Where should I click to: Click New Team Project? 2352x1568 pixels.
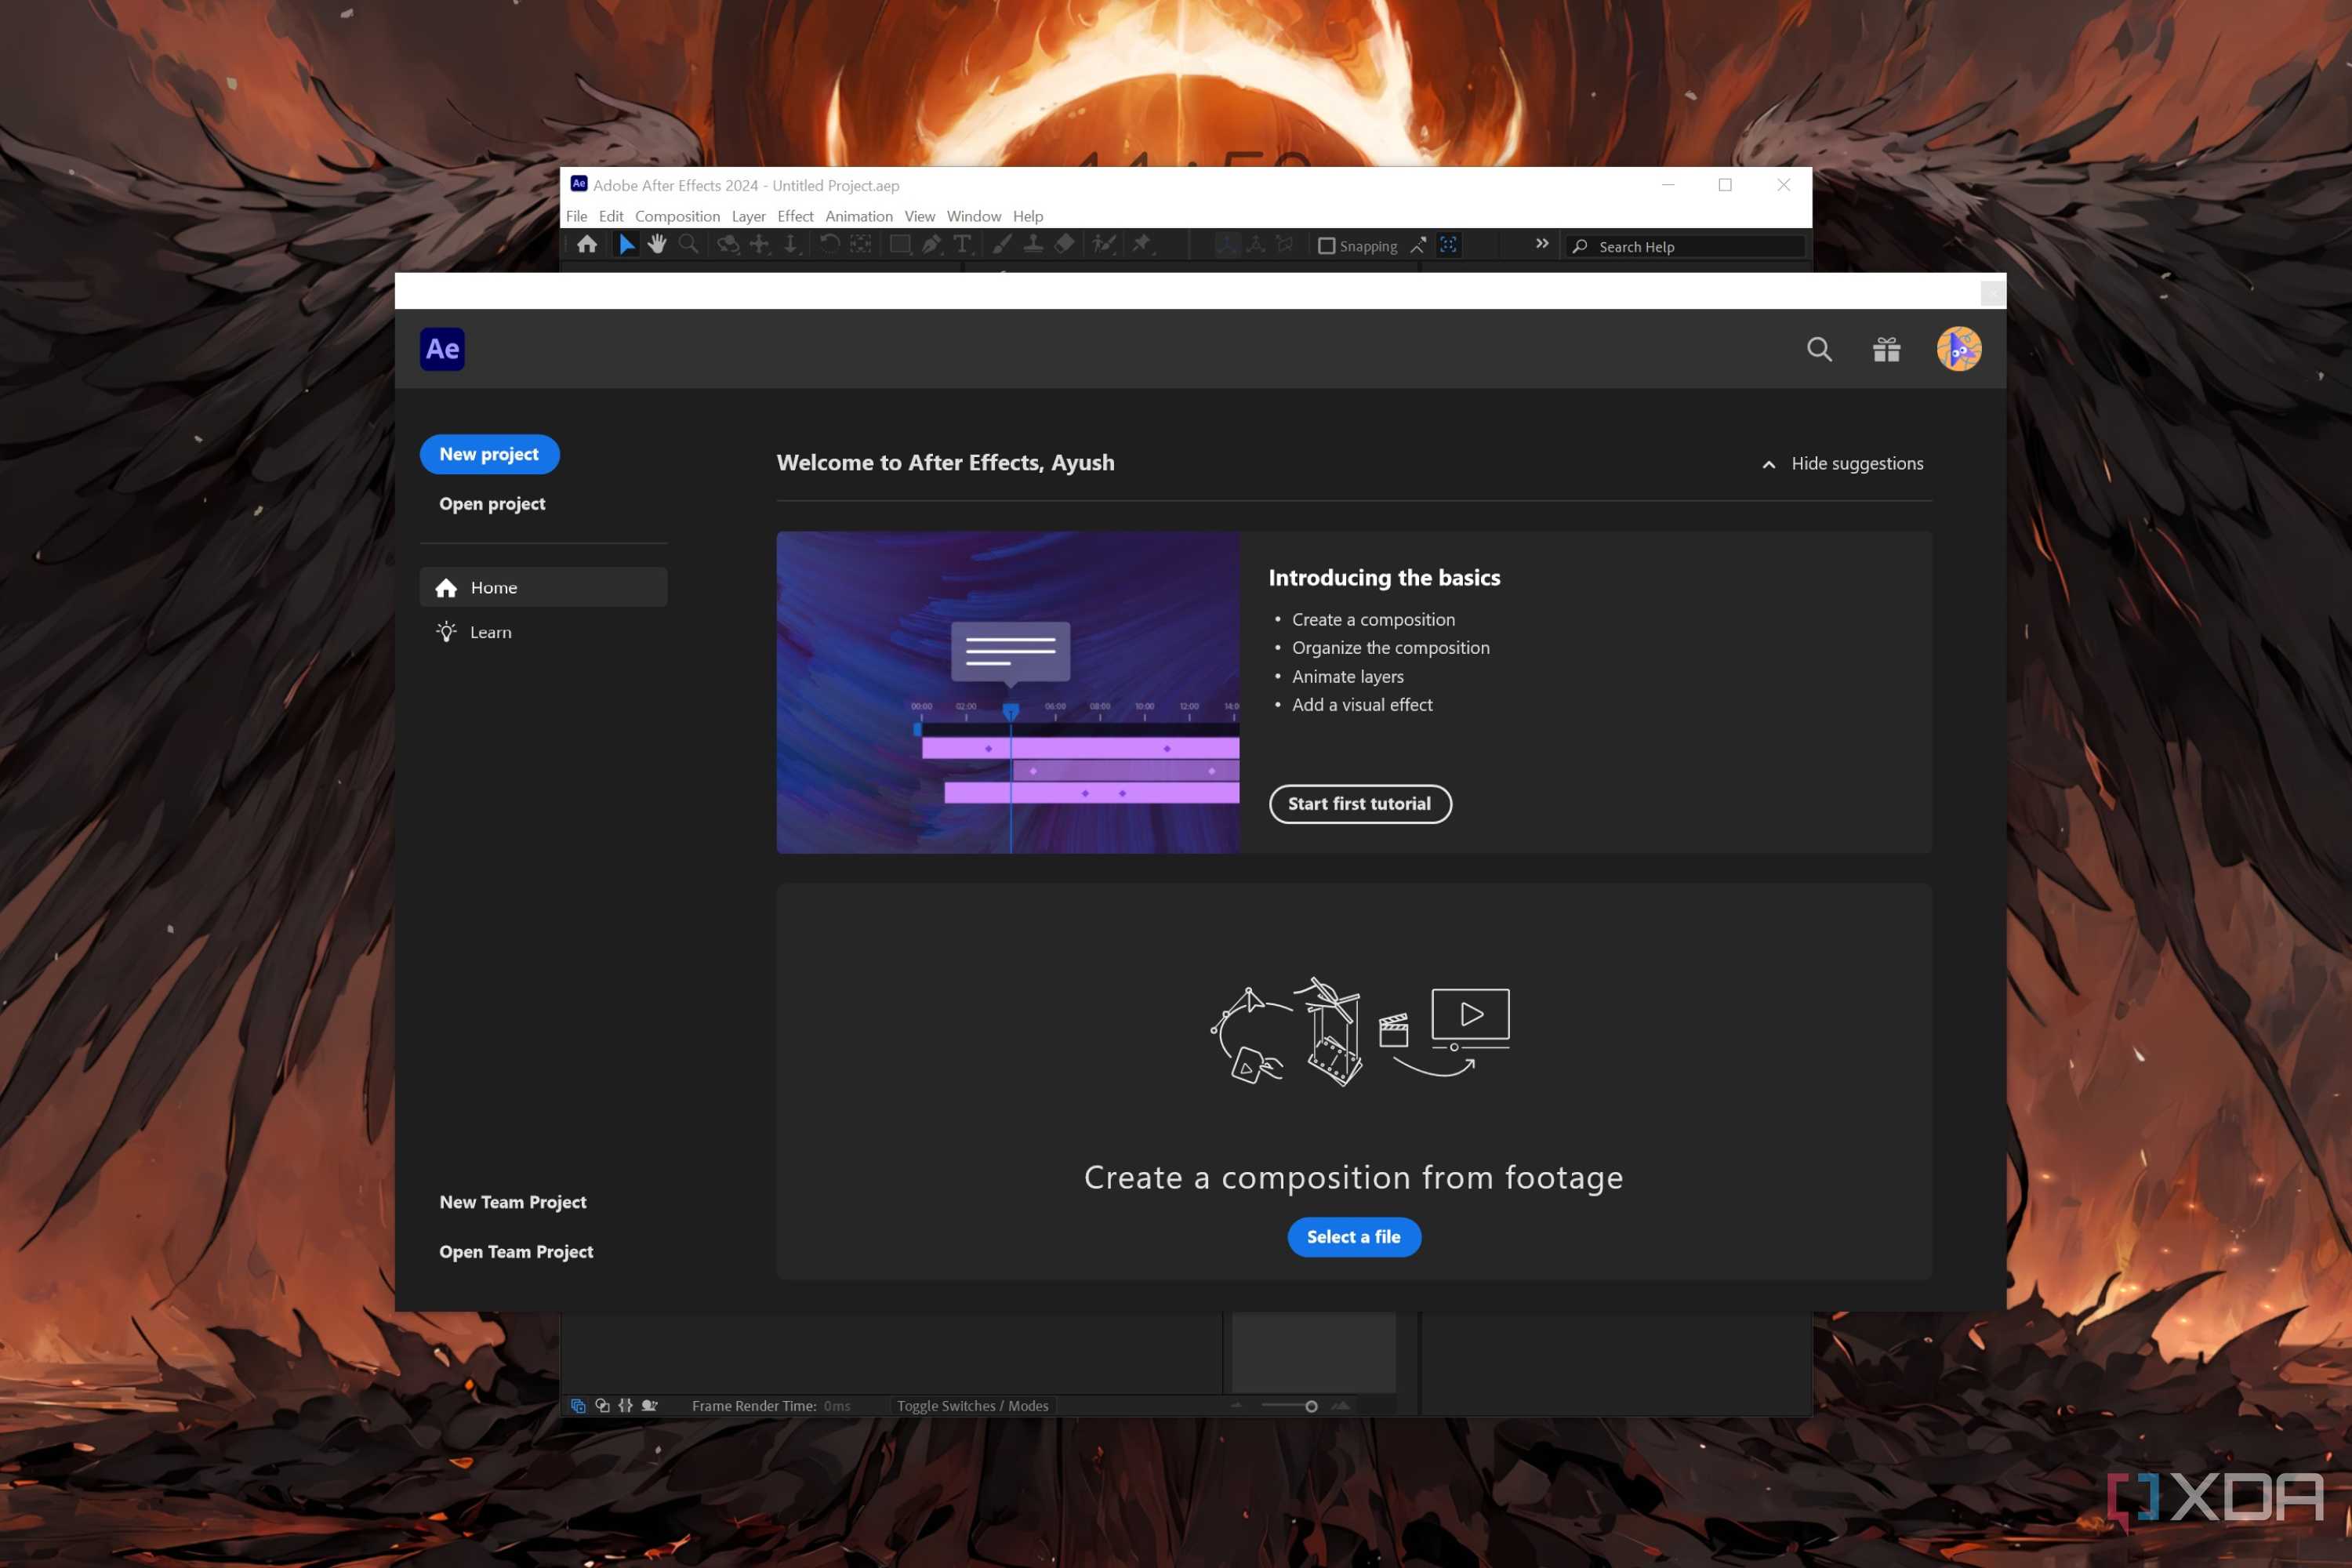coord(513,1202)
